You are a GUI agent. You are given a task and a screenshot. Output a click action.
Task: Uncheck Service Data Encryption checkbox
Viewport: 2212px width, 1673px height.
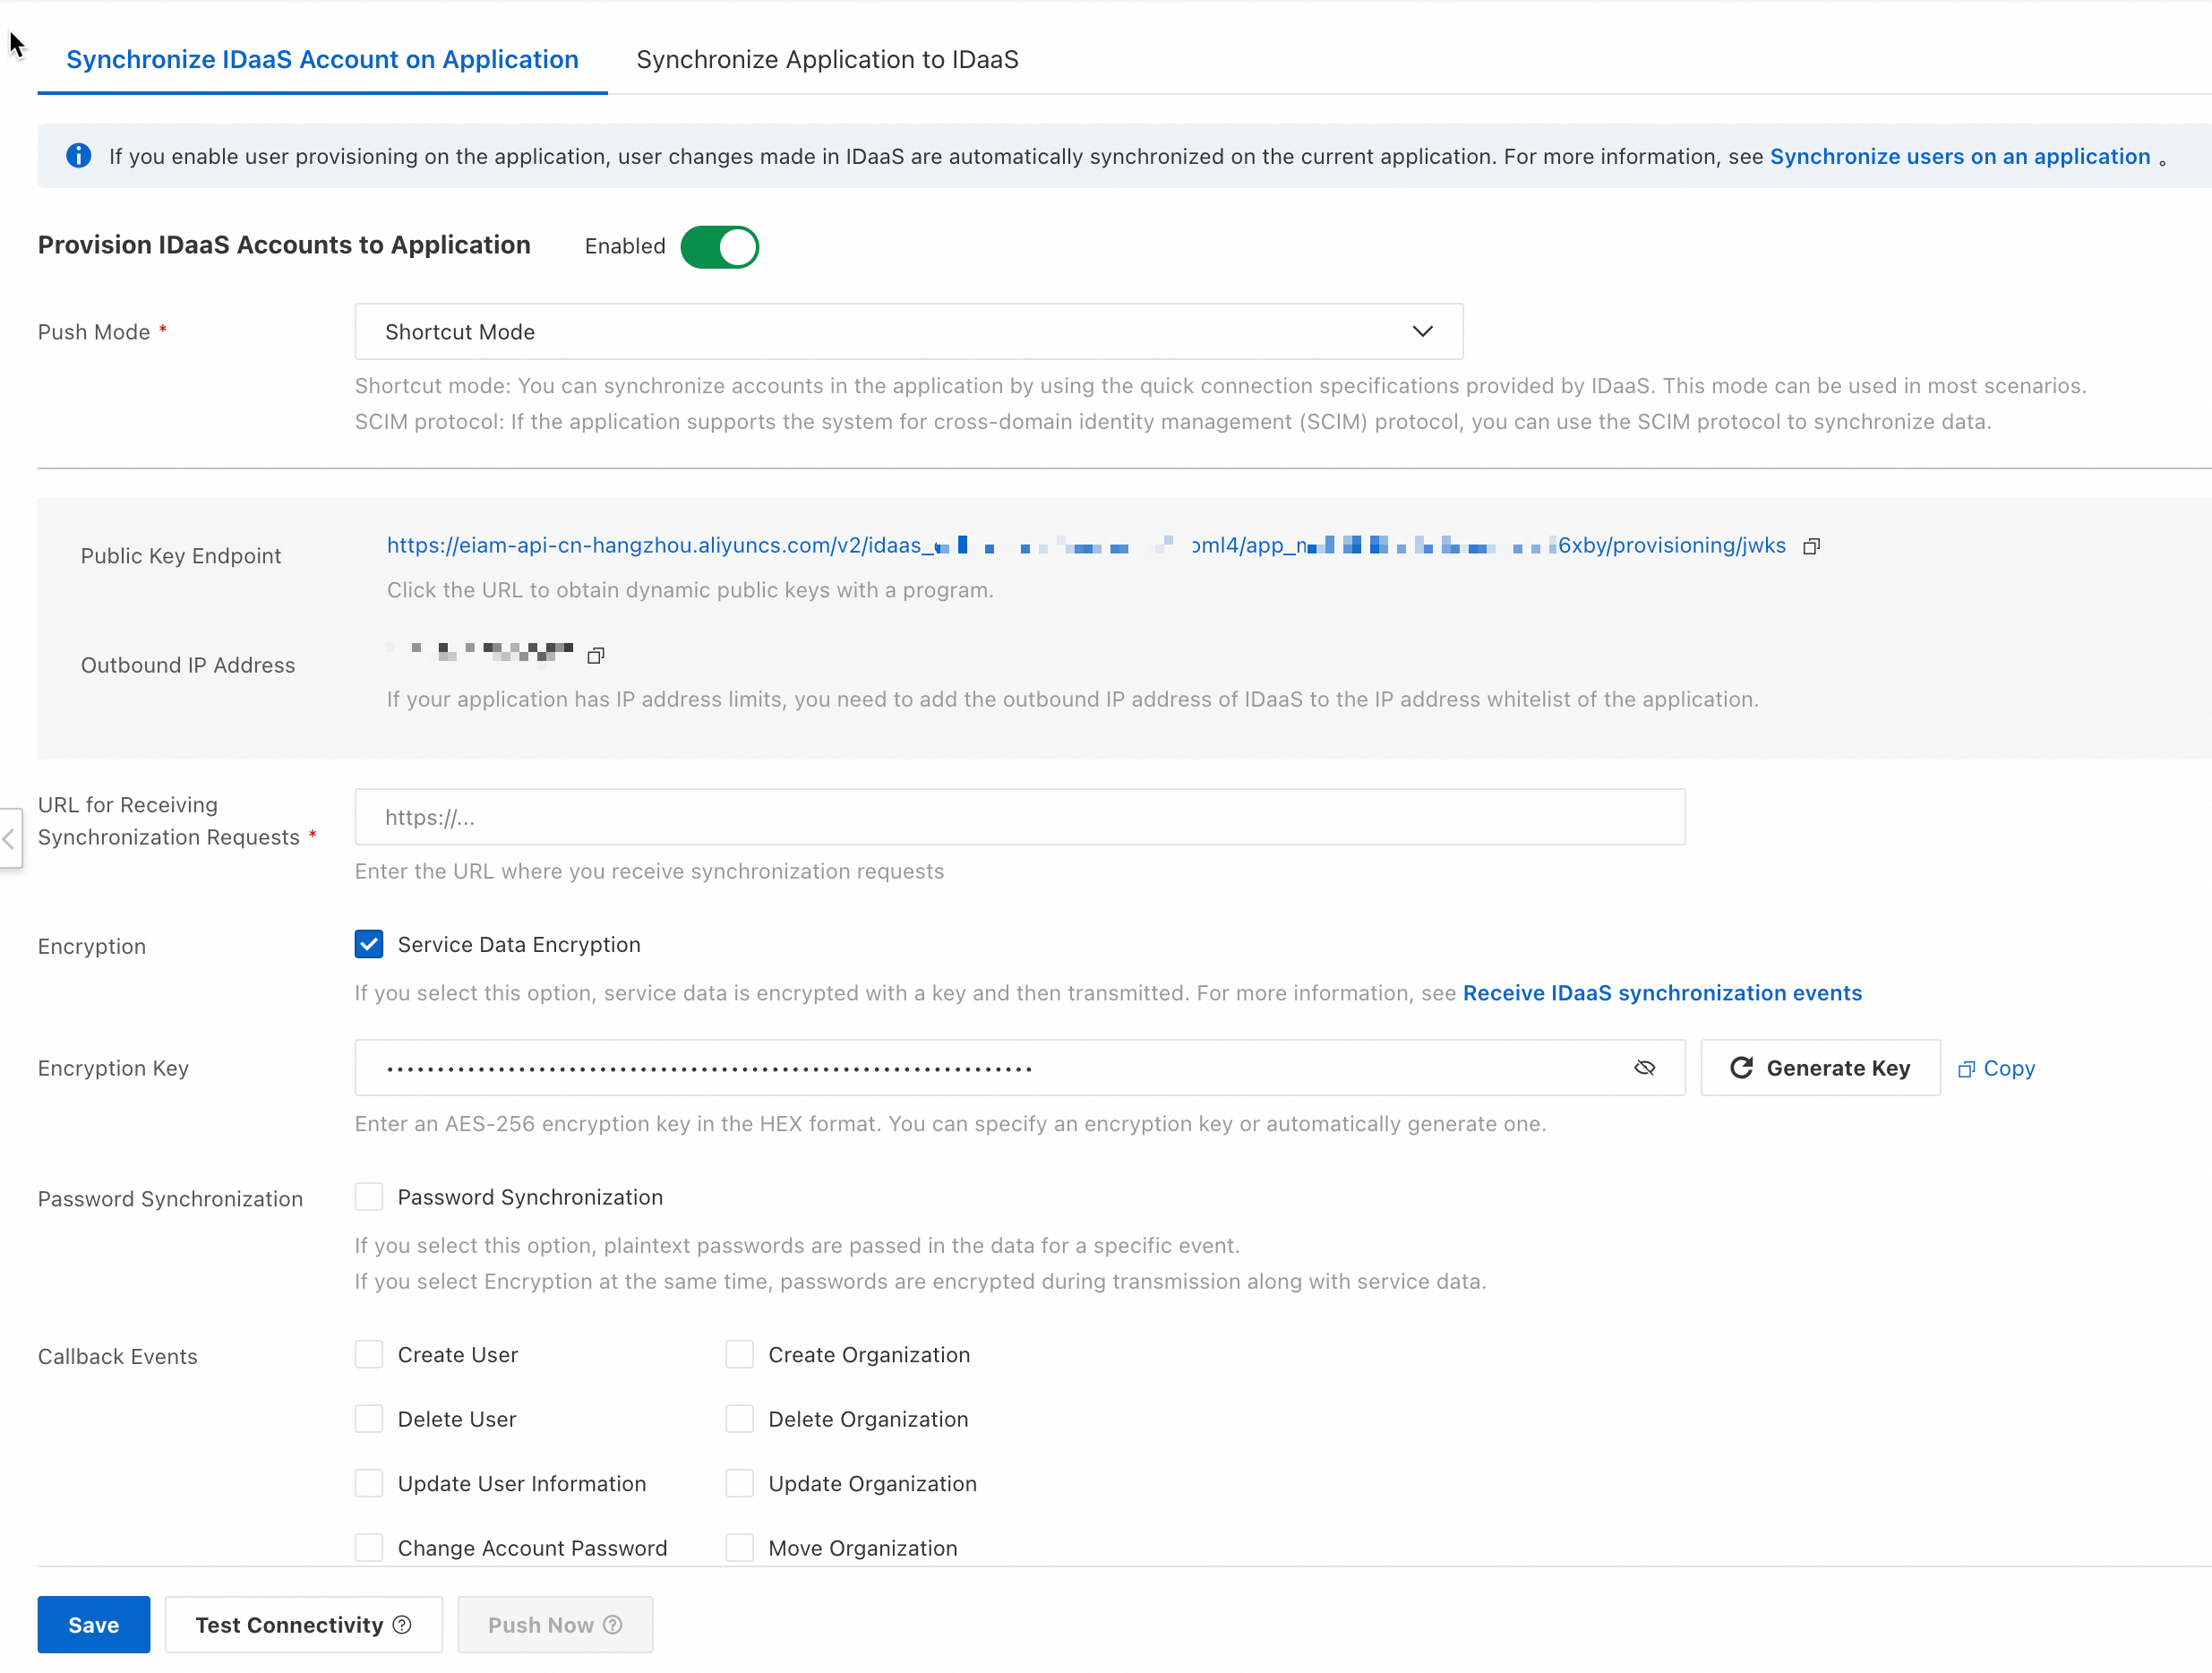369,944
